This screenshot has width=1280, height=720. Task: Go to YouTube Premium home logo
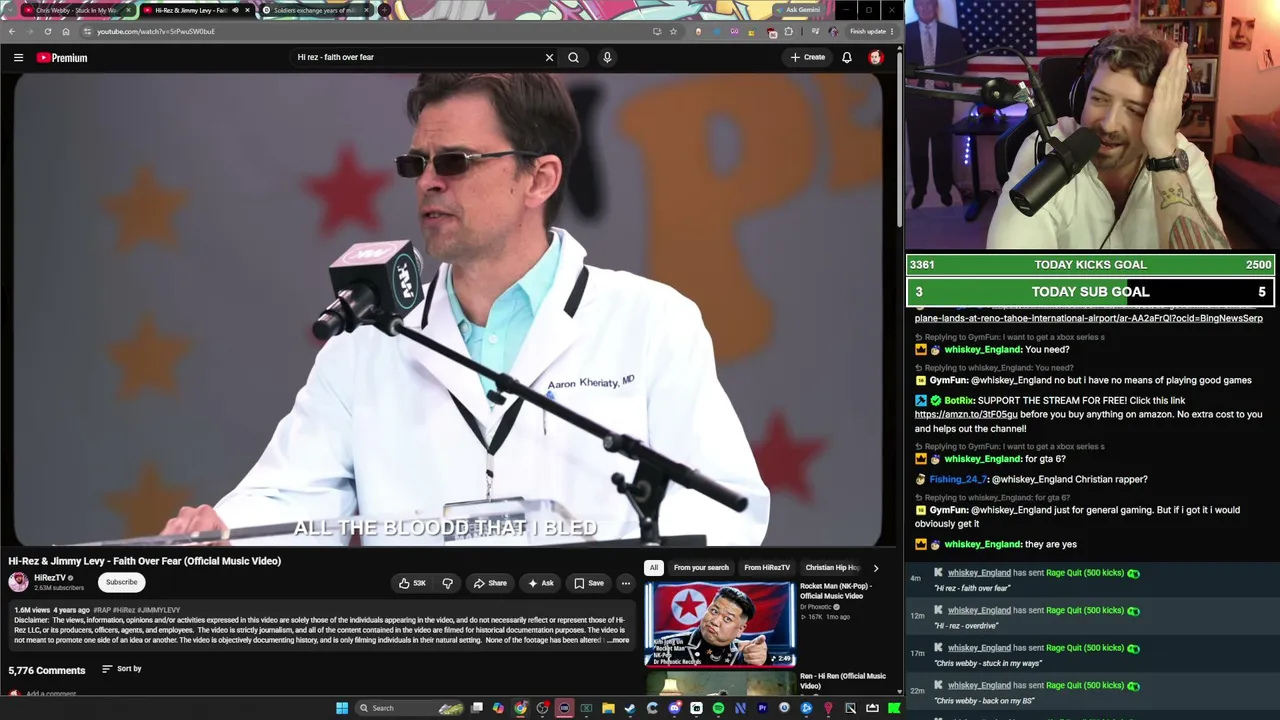coord(62,58)
